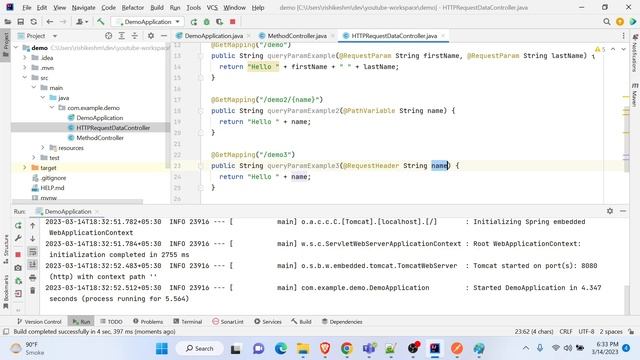640x360 pixels.
Task: Click the Save All toolbar icon
Action: click(20, 22)
